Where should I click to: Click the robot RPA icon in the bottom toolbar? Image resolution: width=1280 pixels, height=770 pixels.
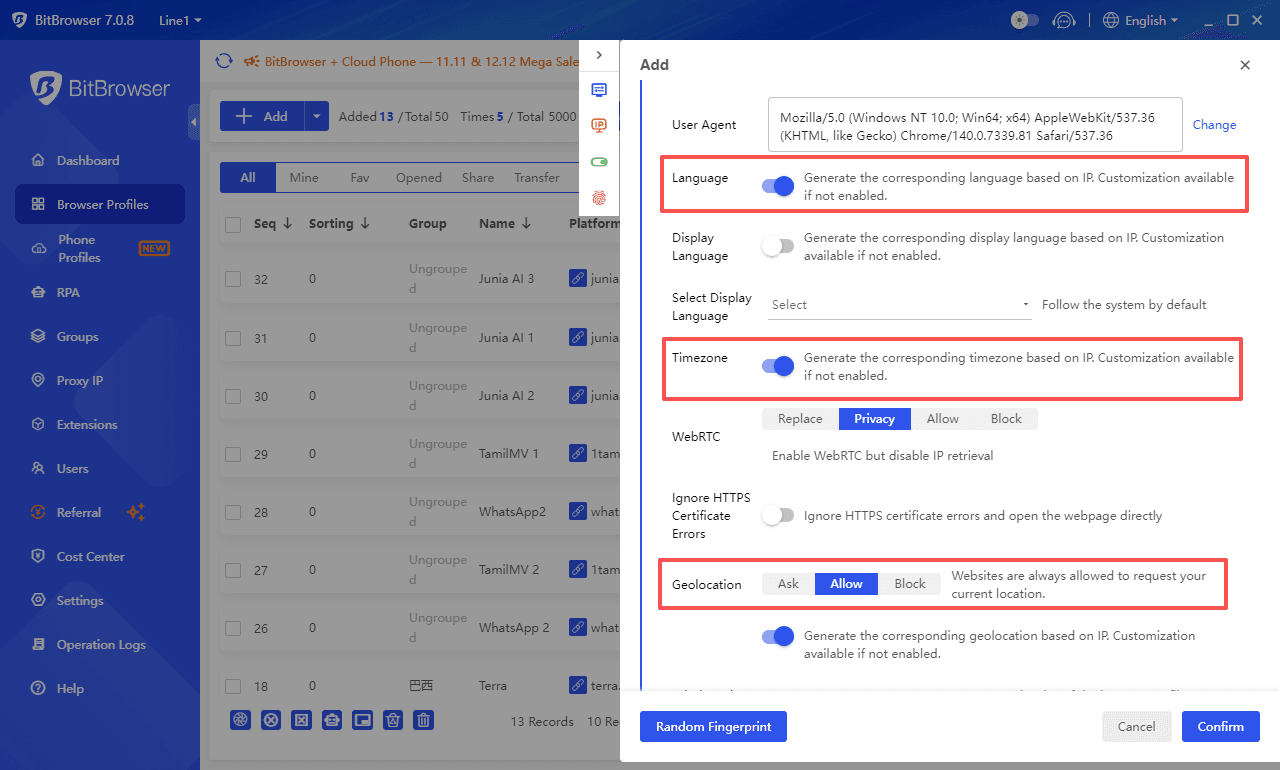click(332, 720)
